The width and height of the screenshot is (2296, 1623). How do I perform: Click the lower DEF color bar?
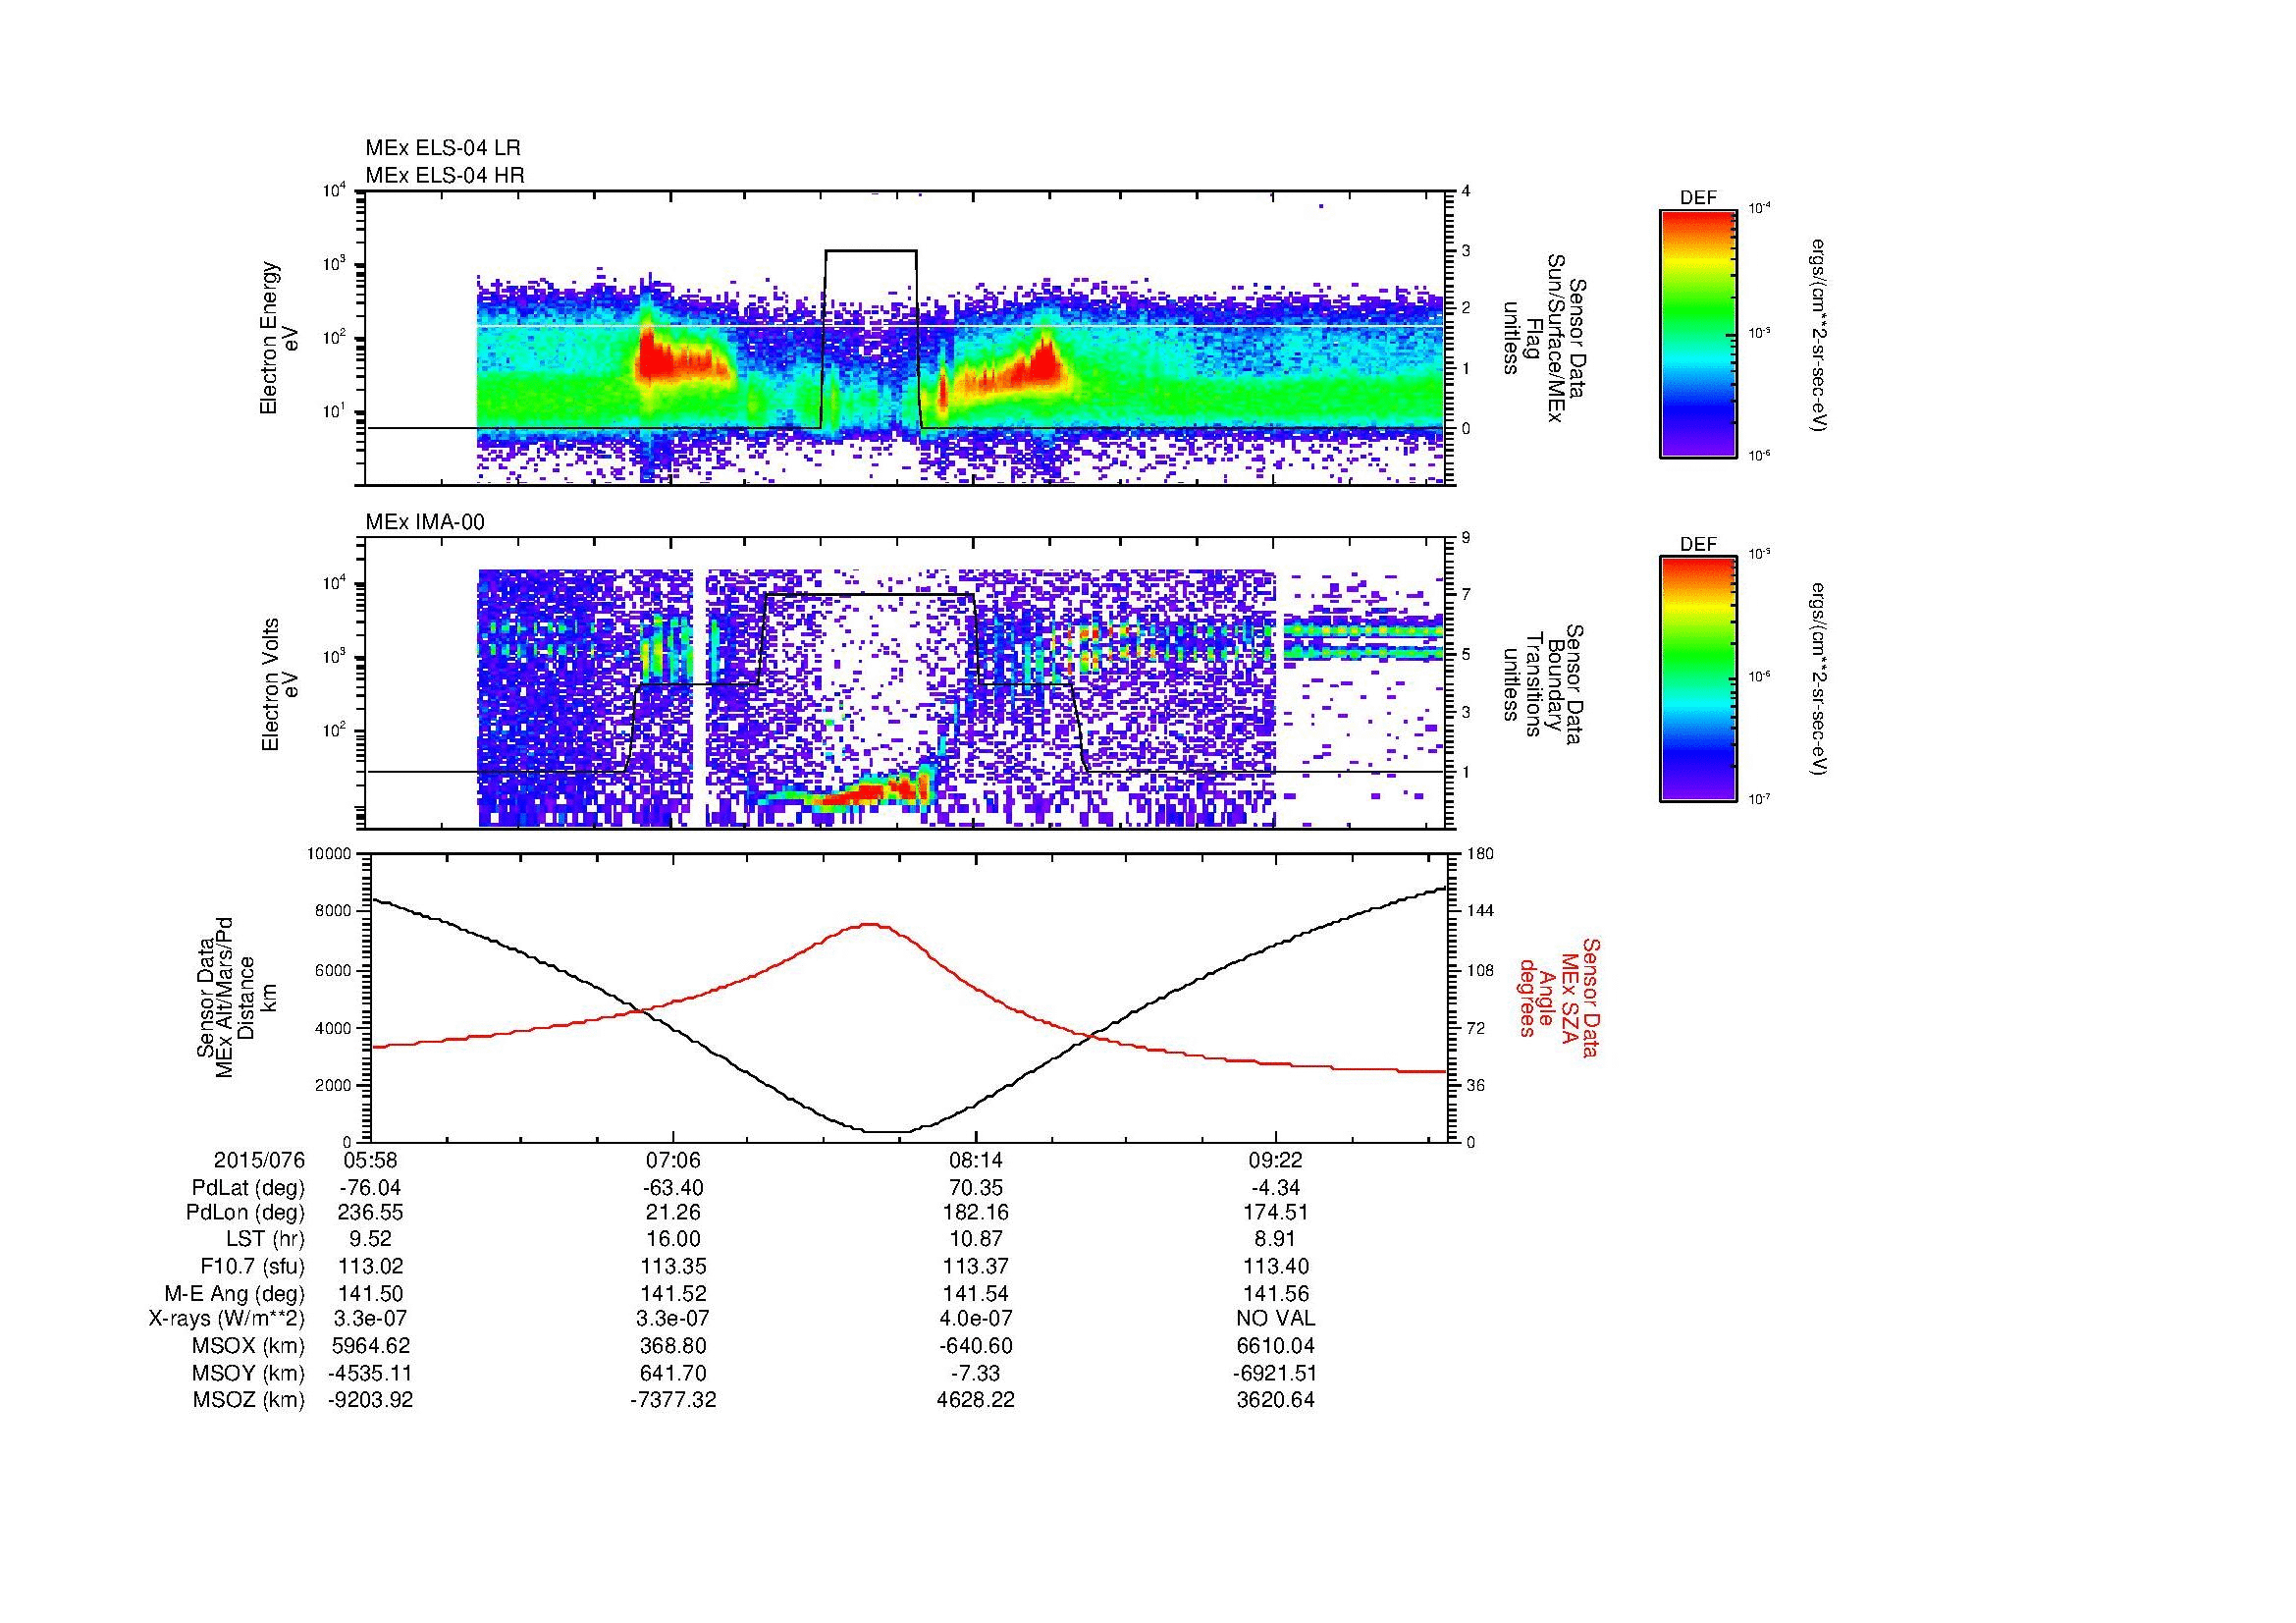1698,679
